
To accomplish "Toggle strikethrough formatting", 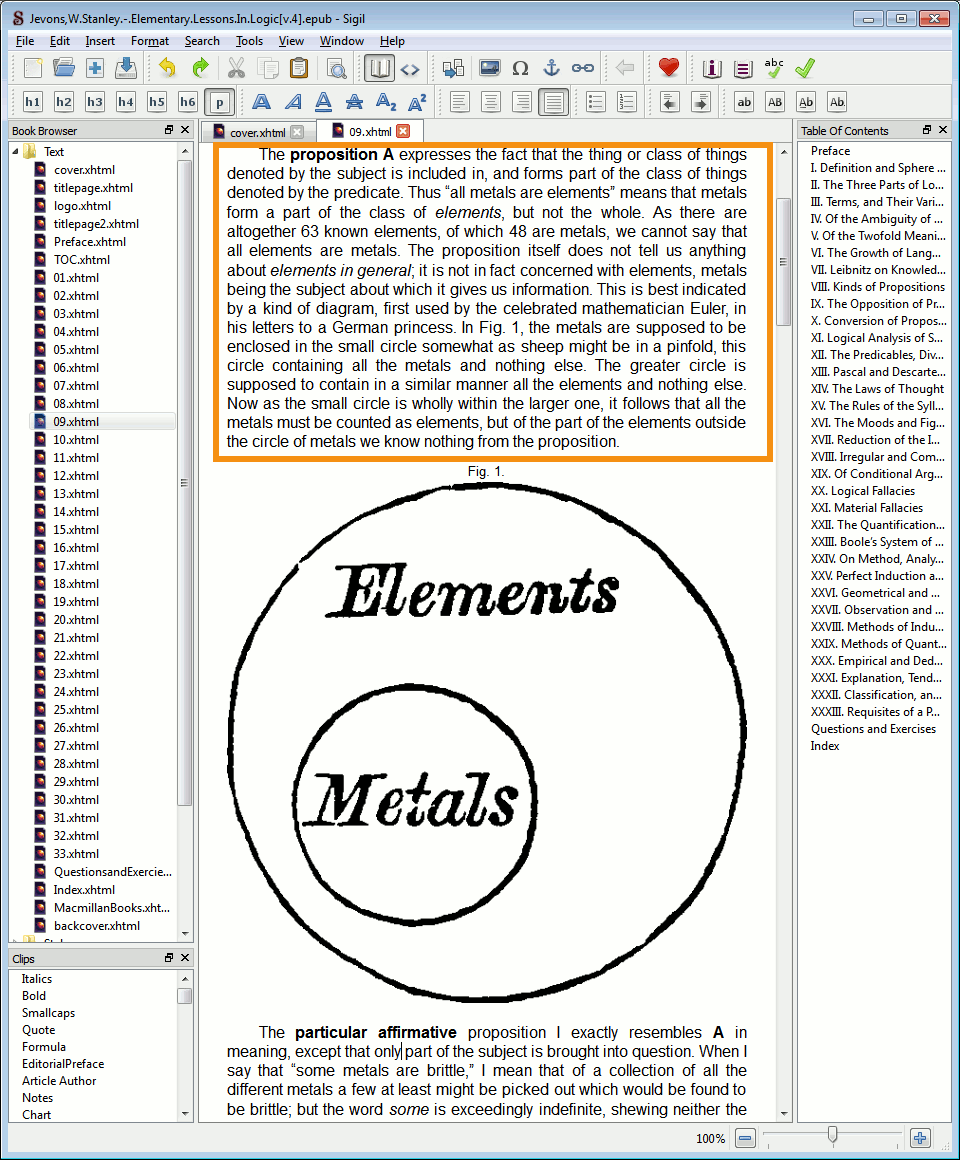I will 354,102.
